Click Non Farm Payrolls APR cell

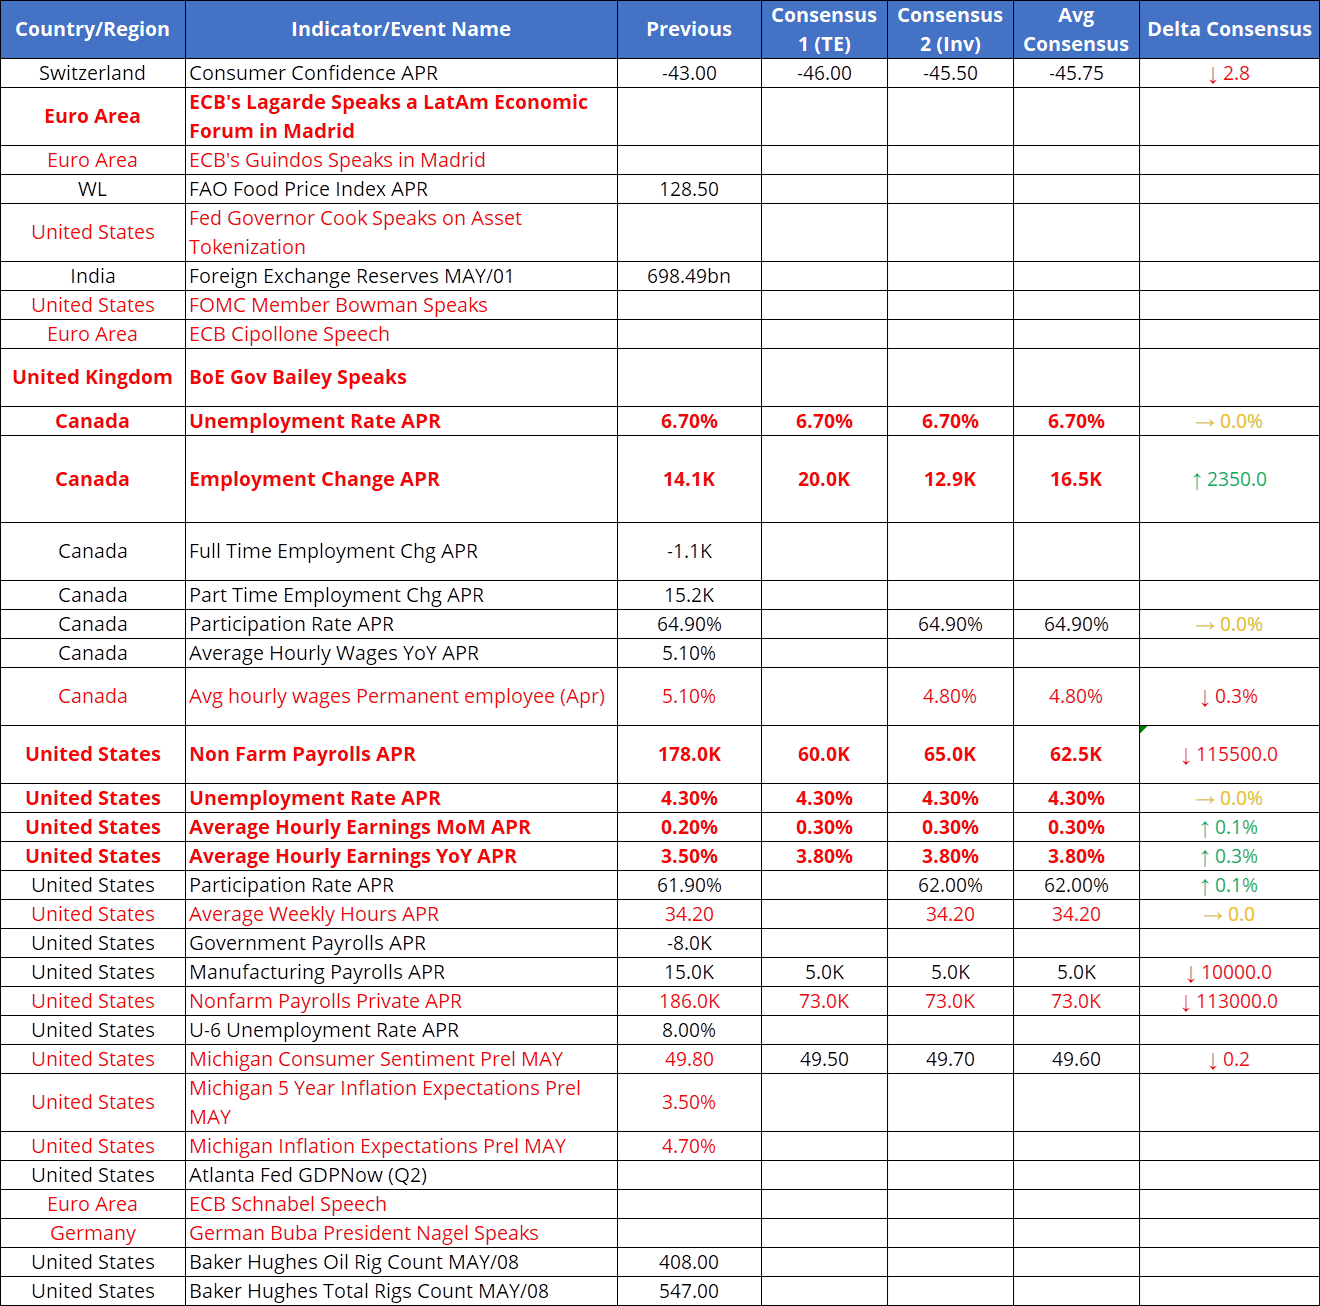coord(401,754)
